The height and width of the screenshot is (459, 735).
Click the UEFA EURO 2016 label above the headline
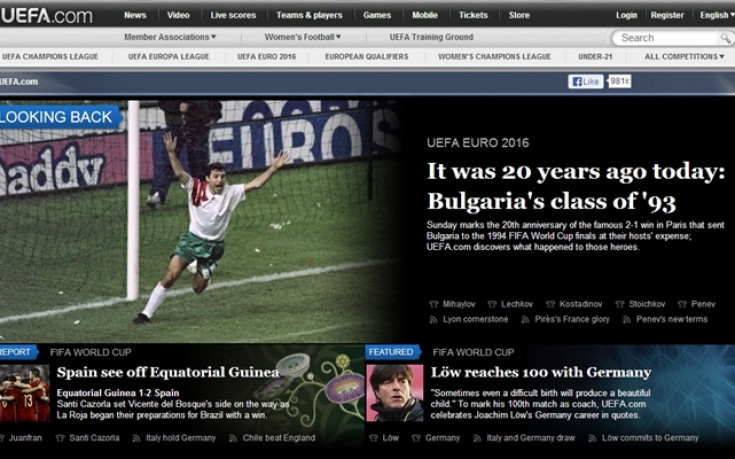coord(478,143)
